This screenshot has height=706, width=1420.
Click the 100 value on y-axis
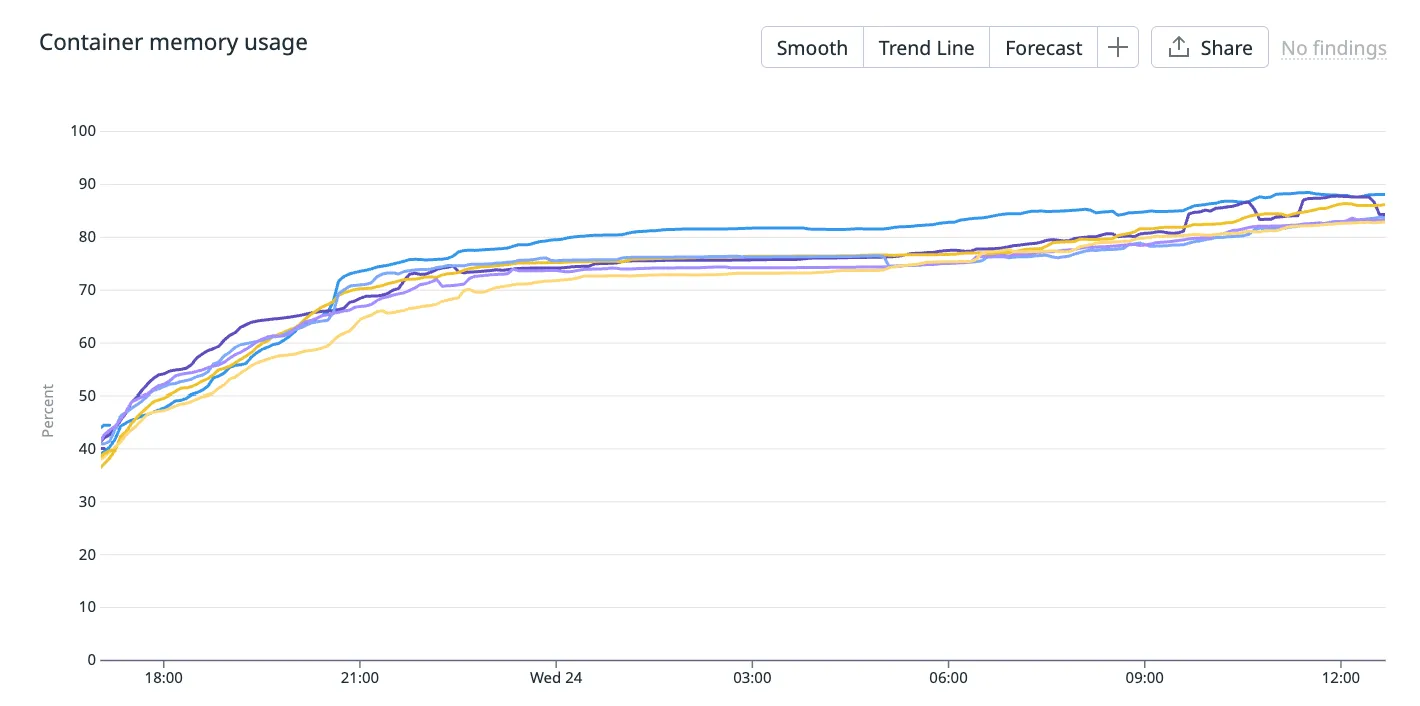click(x=82, y=131)
